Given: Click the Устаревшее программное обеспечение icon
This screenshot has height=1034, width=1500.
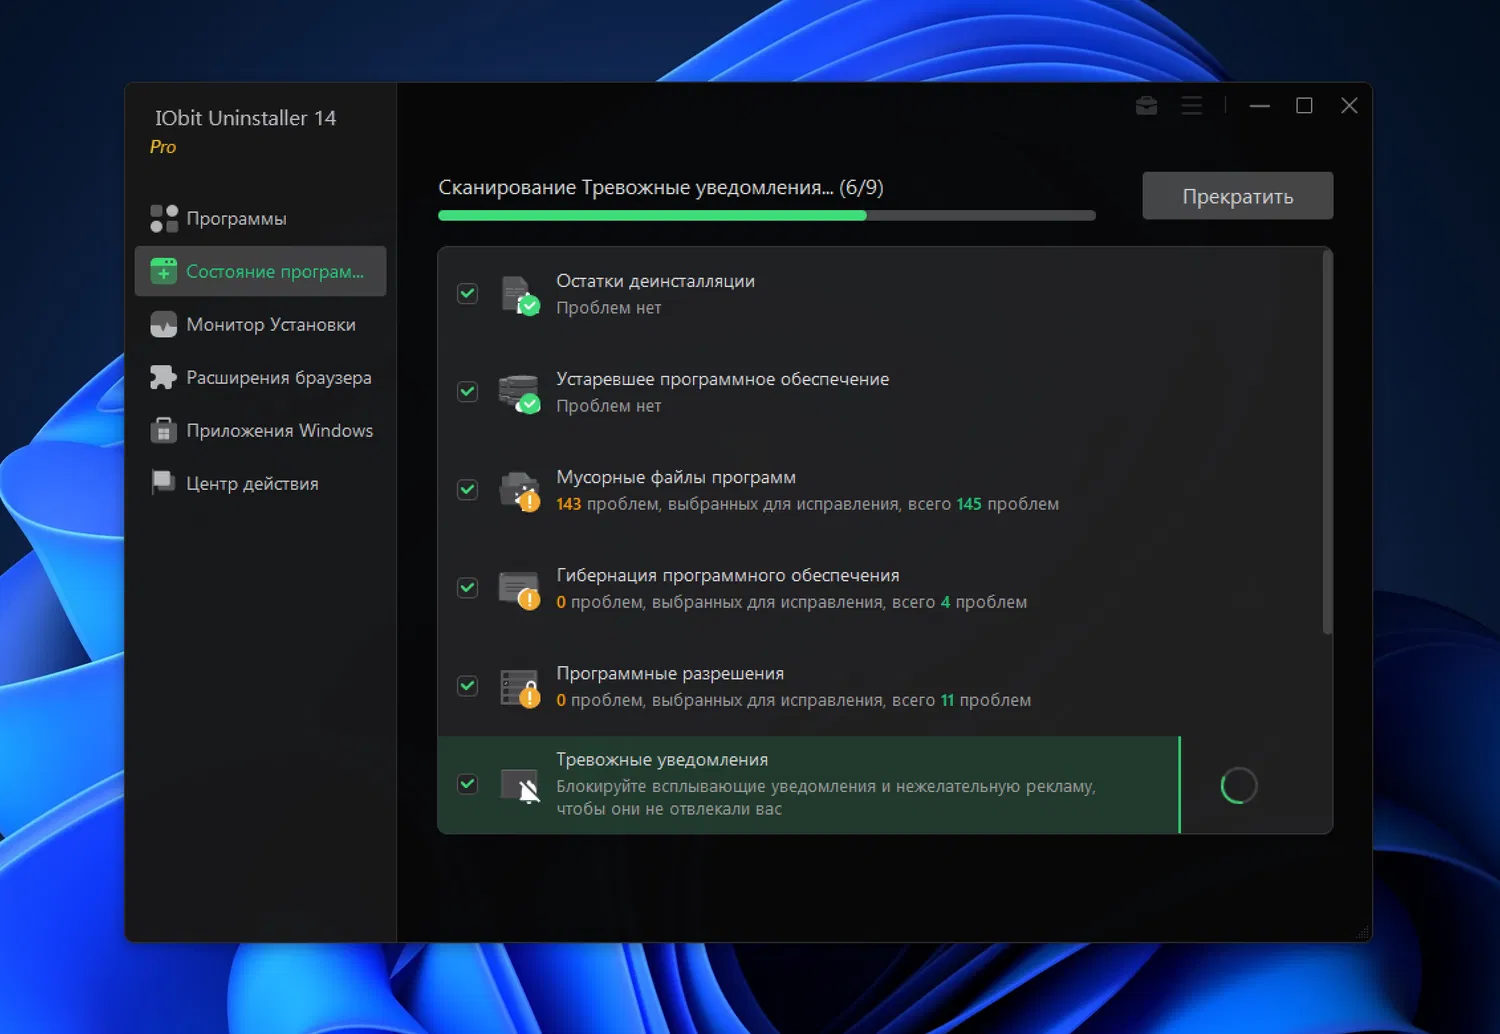Looking at the screenshot, I should 520,393.
